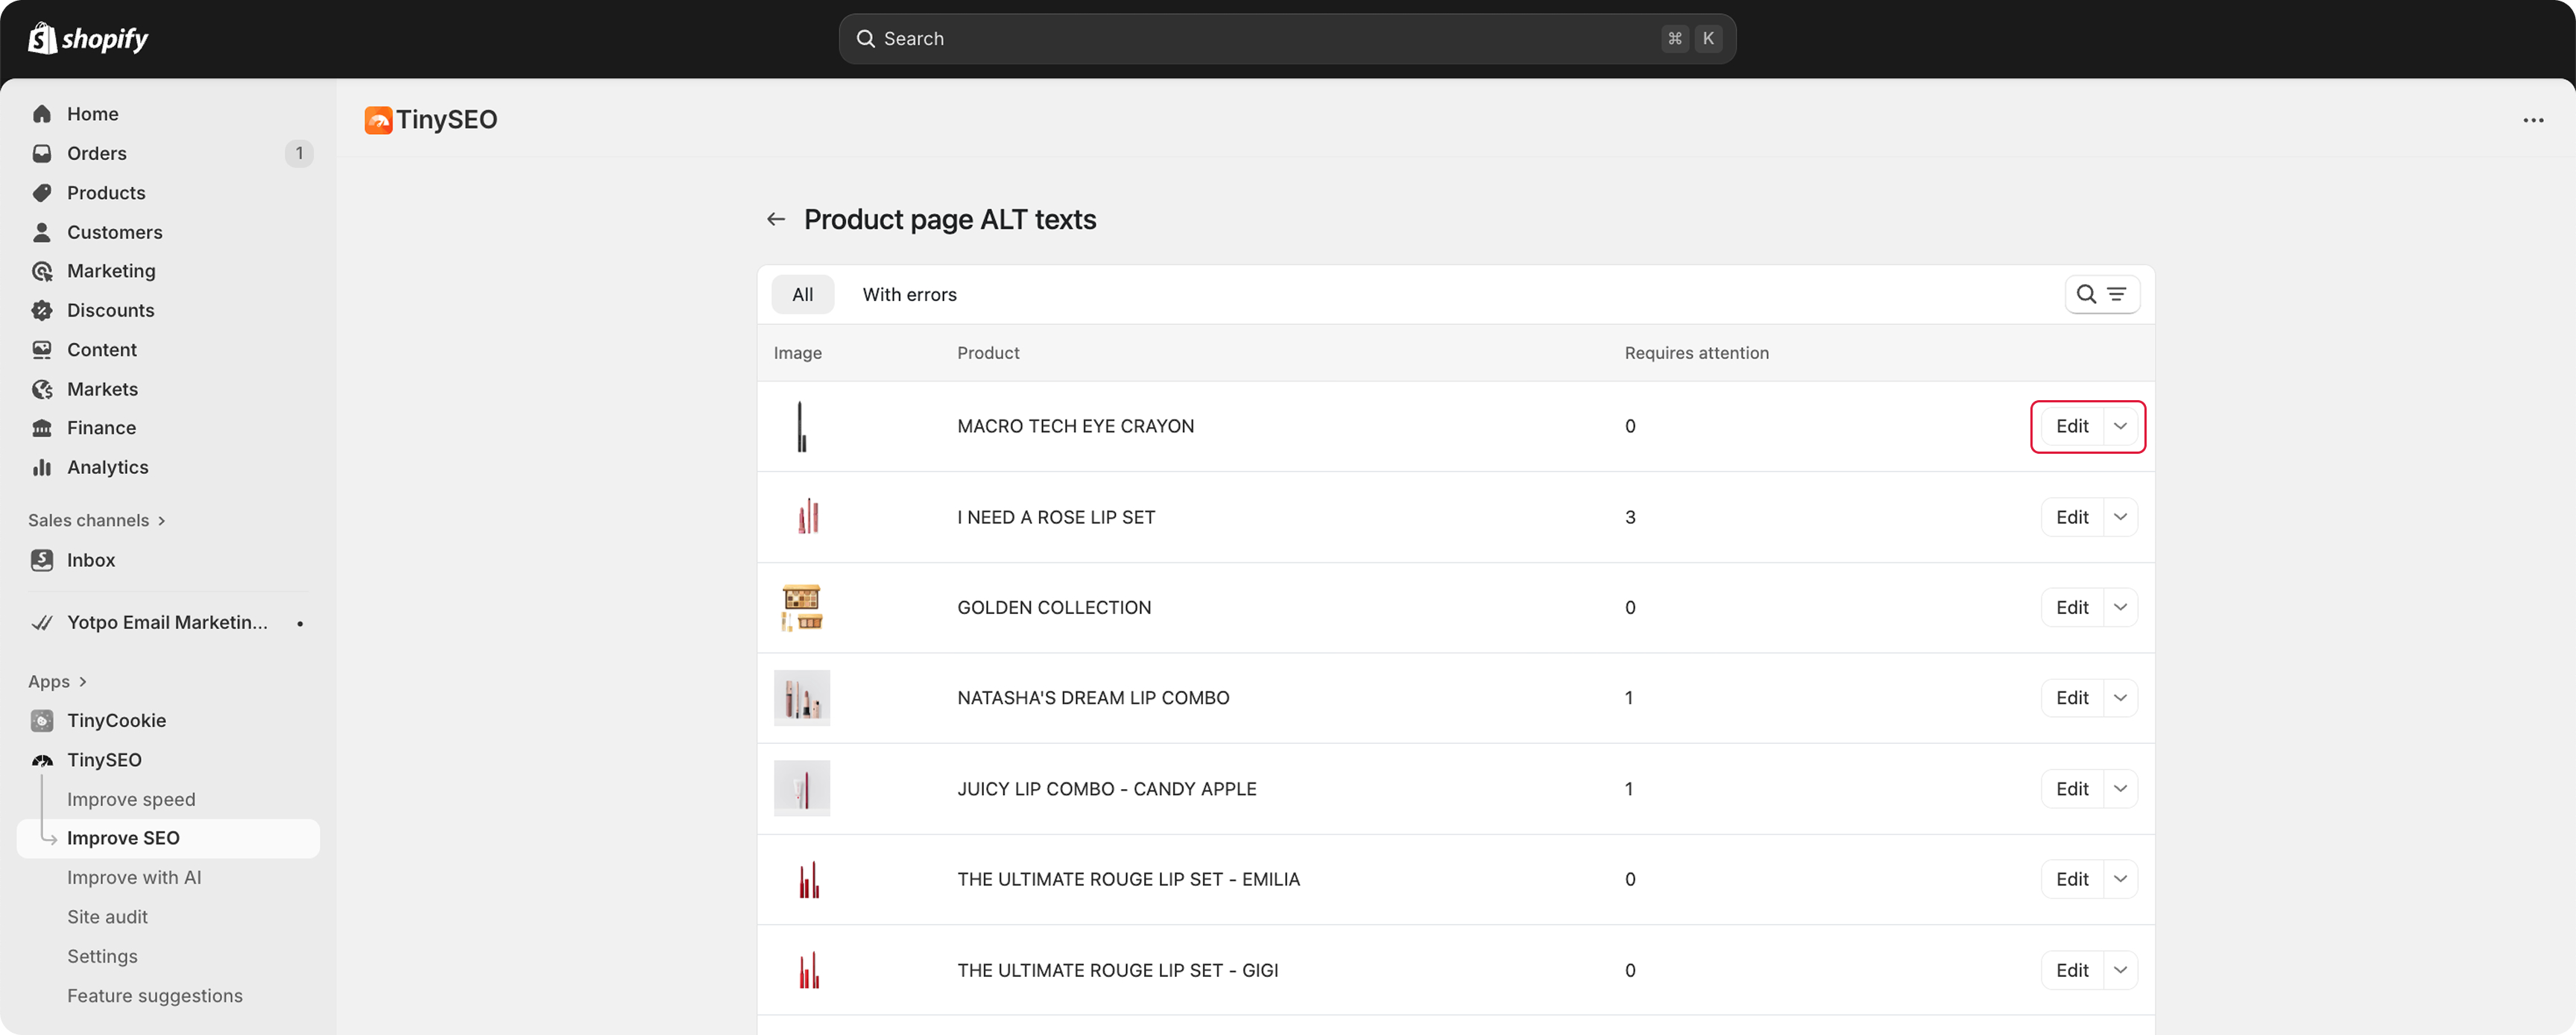Go to the Inbox

tap(91, 560)
